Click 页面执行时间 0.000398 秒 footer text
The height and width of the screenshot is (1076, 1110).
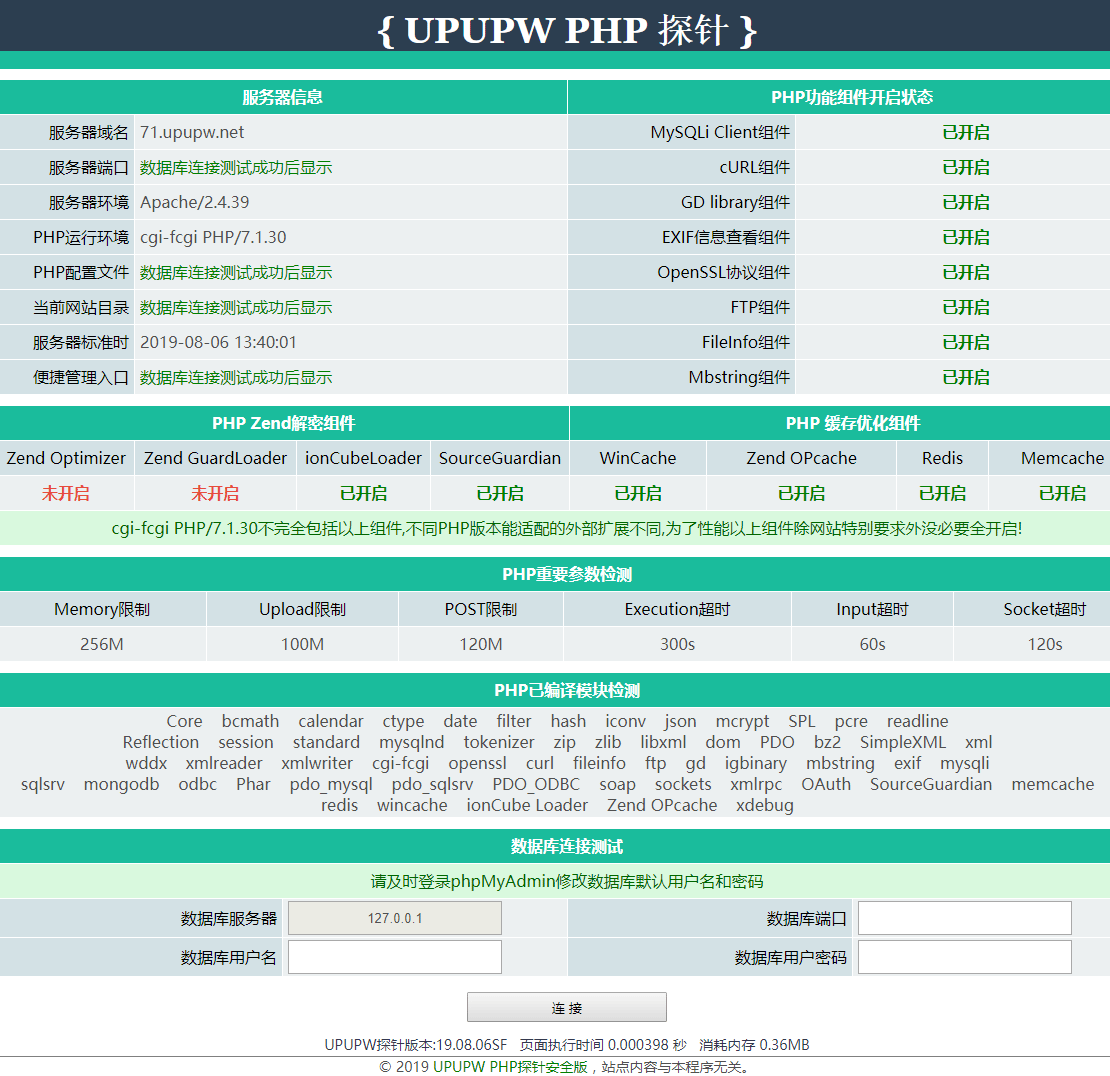(603, 1045)
